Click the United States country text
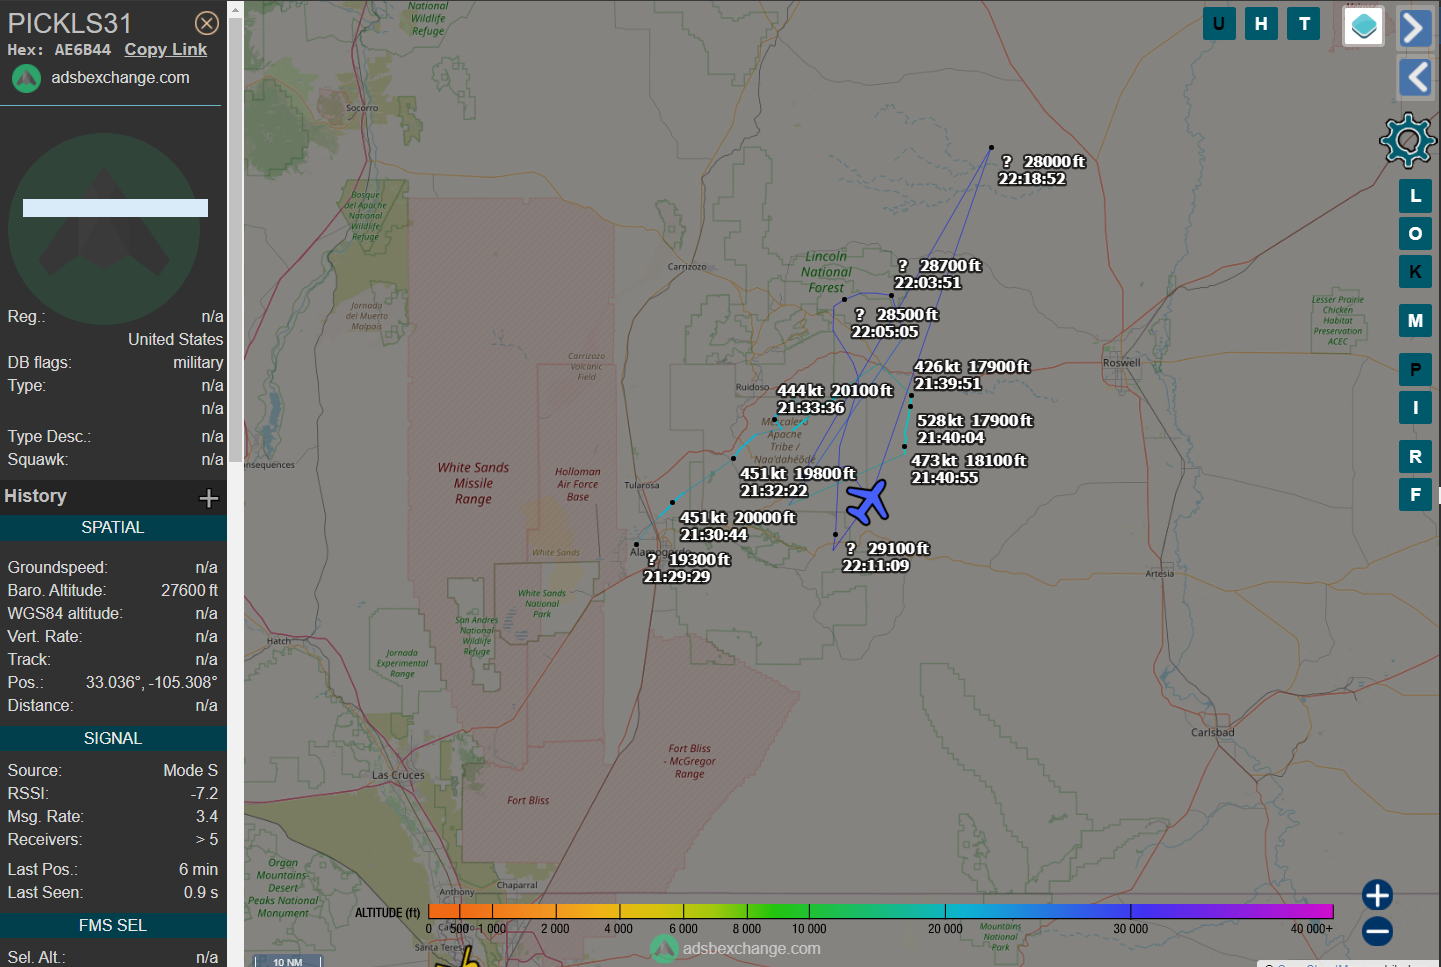The image size is (1441, 967). click(175, 340)
